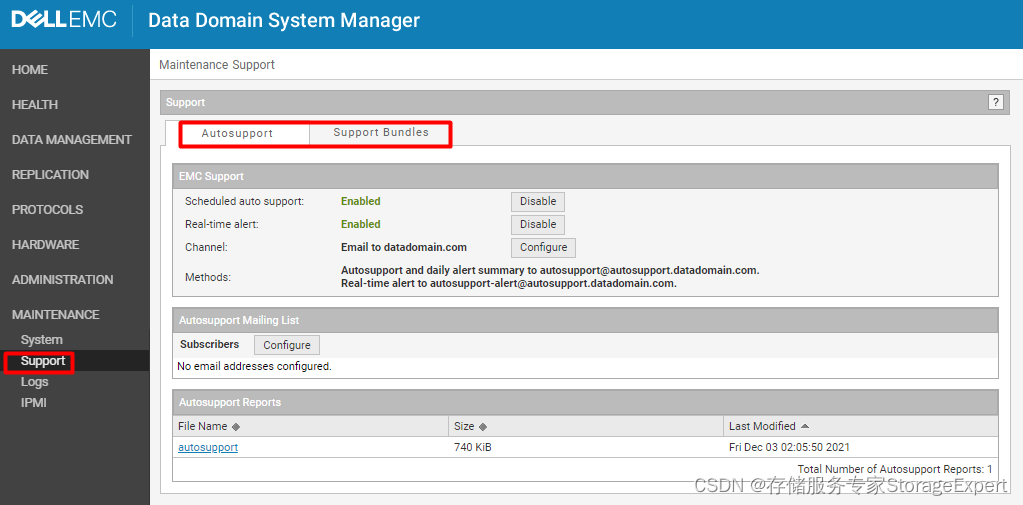Viewport: 1023px width, 505px height.
Task: Select Logs under Maintenance
Action: tap(35, 382)
